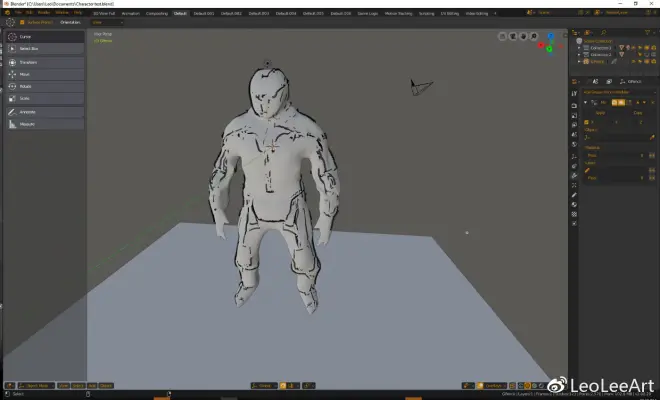The width and height of the screenshot is (660, 400).
Task: Open the File menu
Action: click(18, 13)
